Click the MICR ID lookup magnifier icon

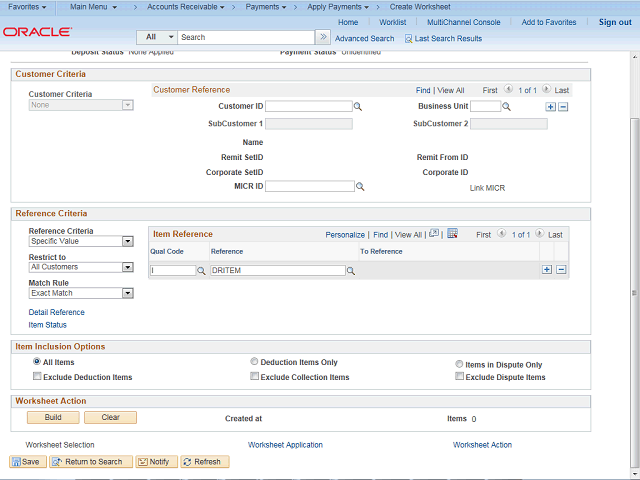tap(361, 186)
